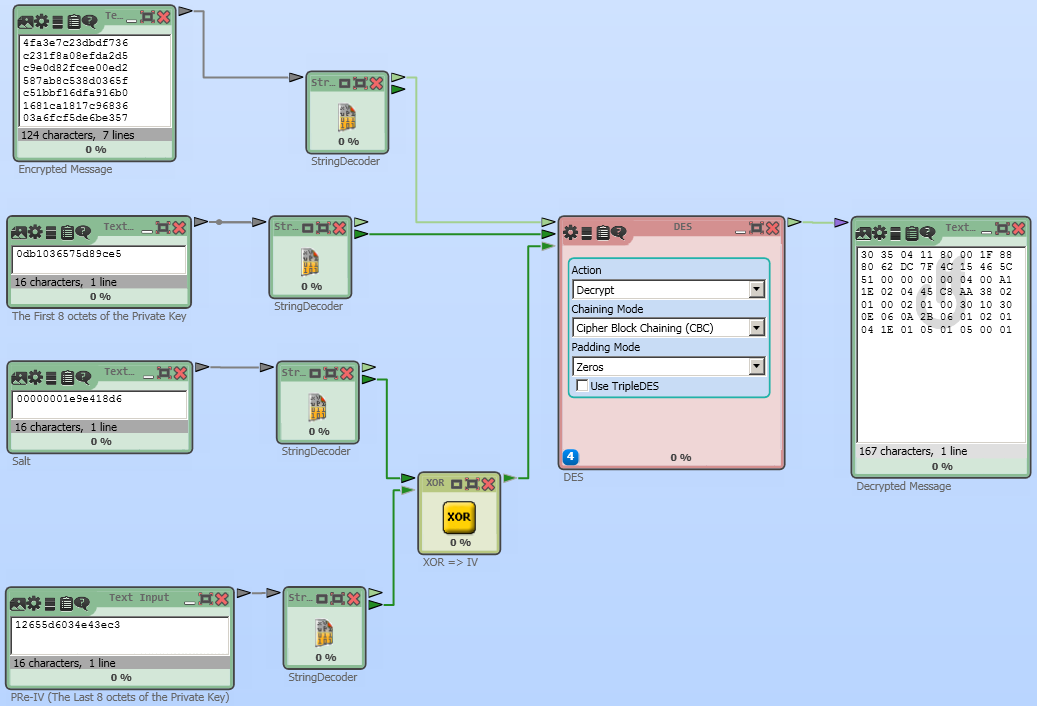The image size is (1037, 706).
Task: Open help bubble of First 8 octets component
Action: pos(83,232)
